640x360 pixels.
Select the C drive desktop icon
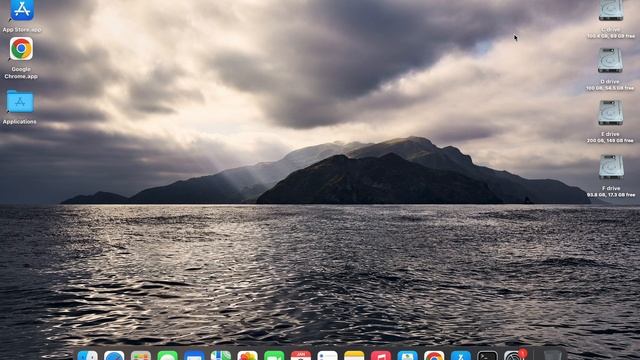611,10
